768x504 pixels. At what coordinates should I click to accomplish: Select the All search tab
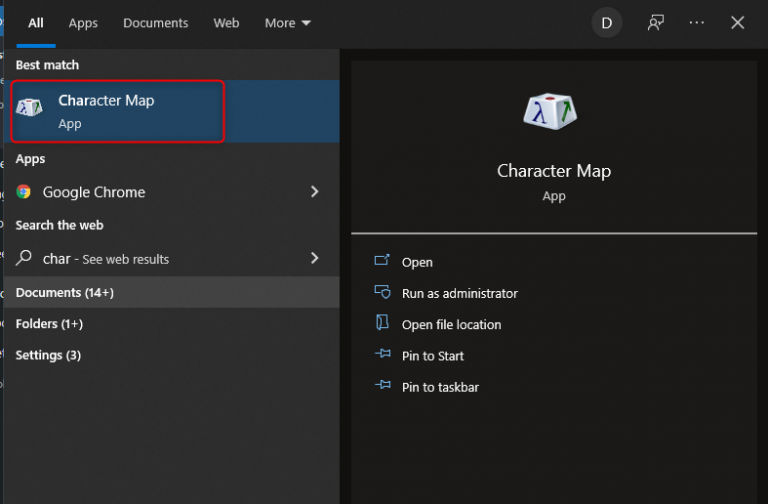pos(36,23)
